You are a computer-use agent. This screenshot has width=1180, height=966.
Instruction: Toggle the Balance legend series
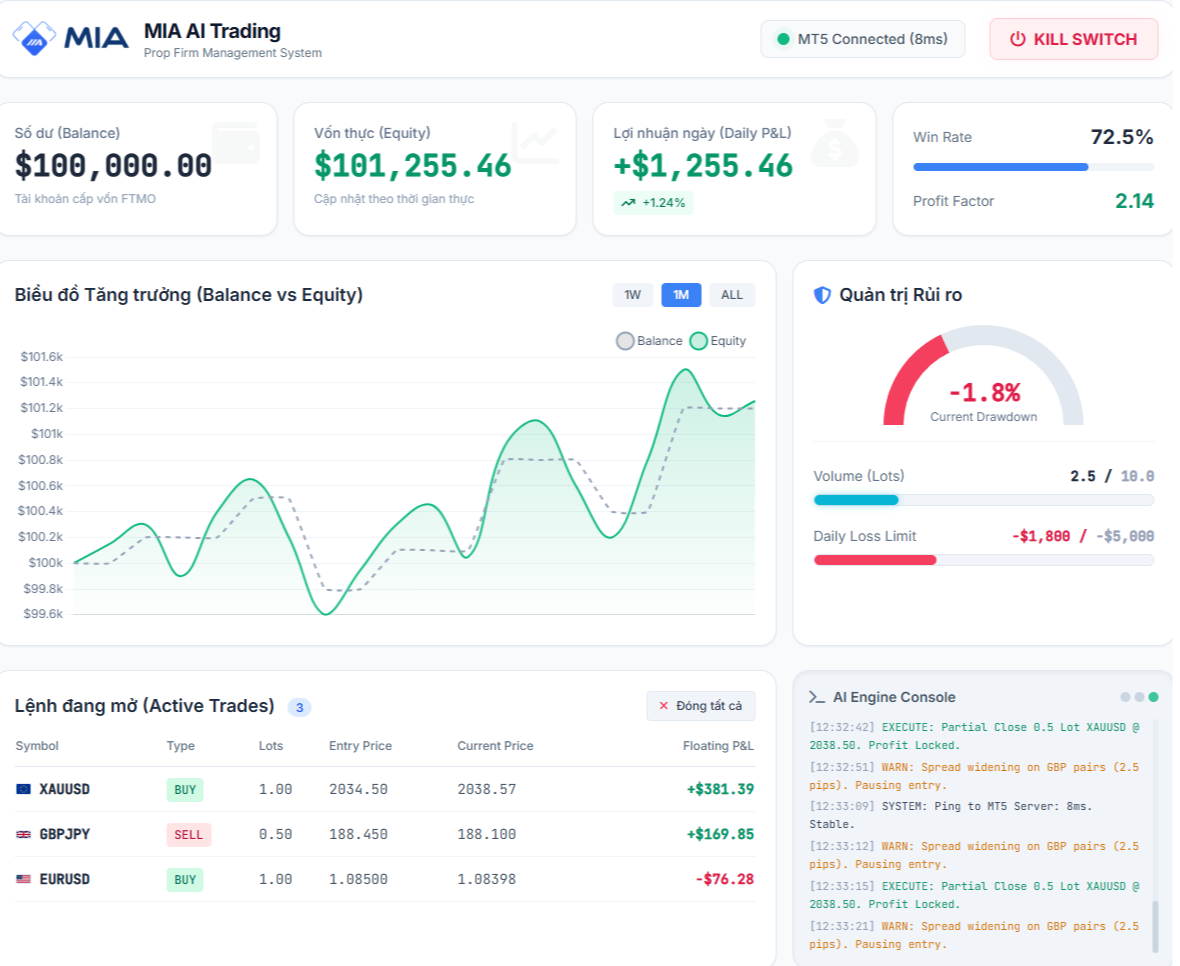click(649, 341)
